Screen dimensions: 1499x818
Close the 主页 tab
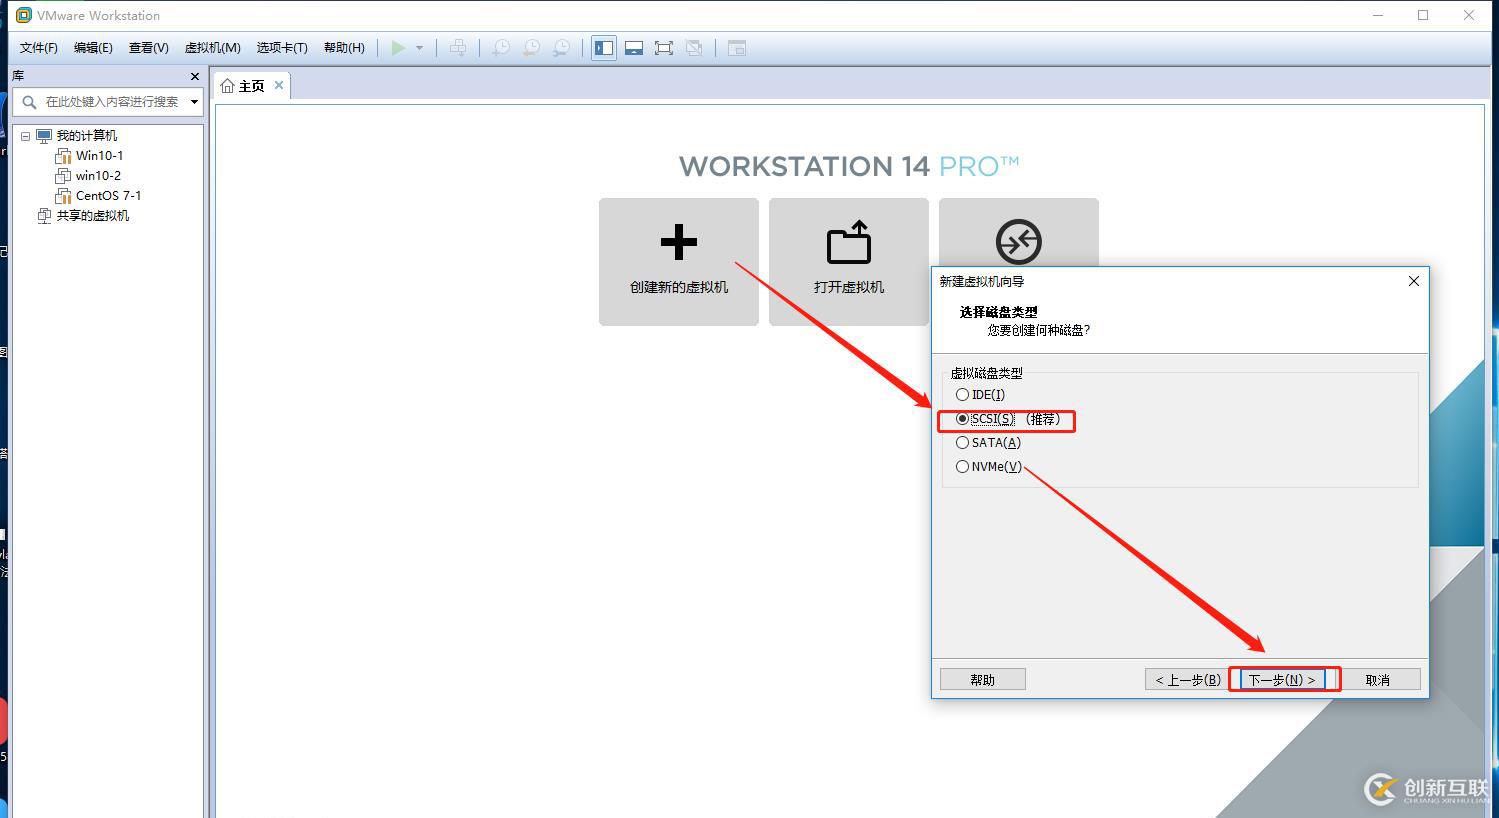click(279, 85)
